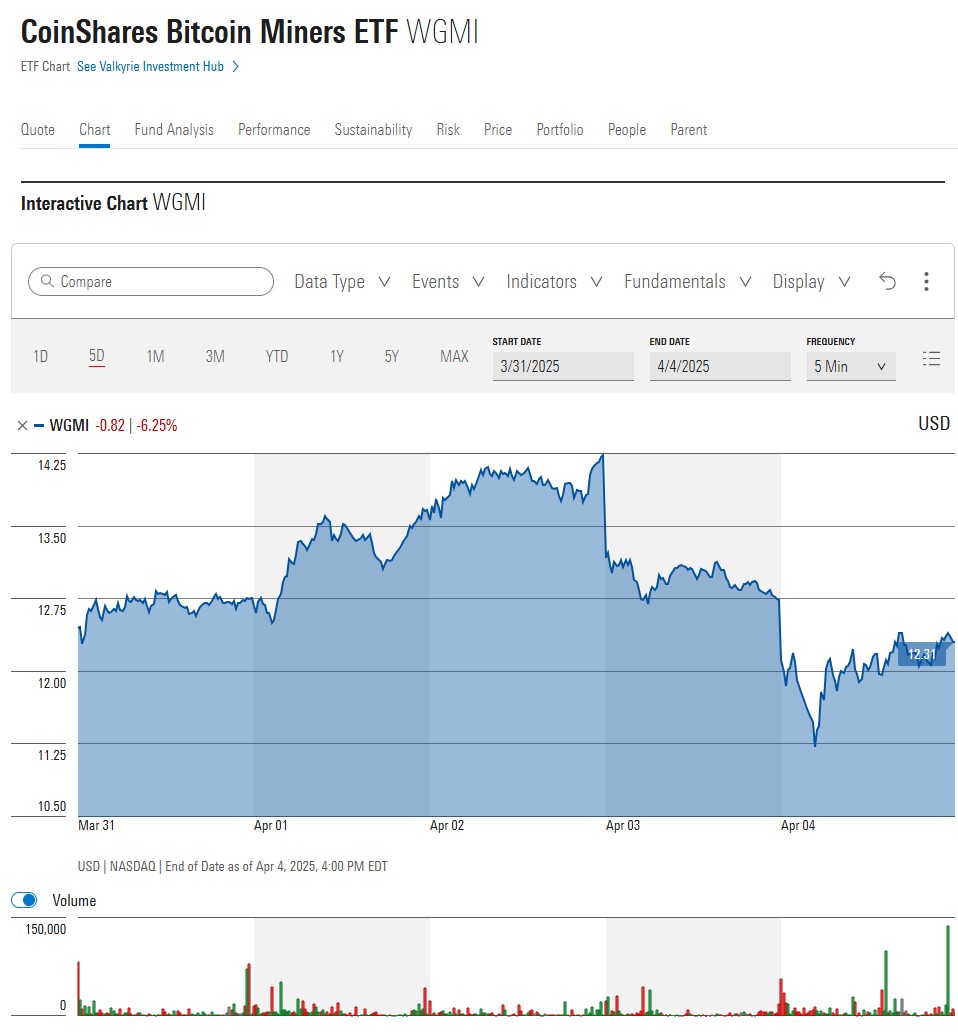This screenshot has height=1033, width=958.
Task: Click the Frequency dropdown arrow icon
Action: pyautogui.click(x=883, y=366)
